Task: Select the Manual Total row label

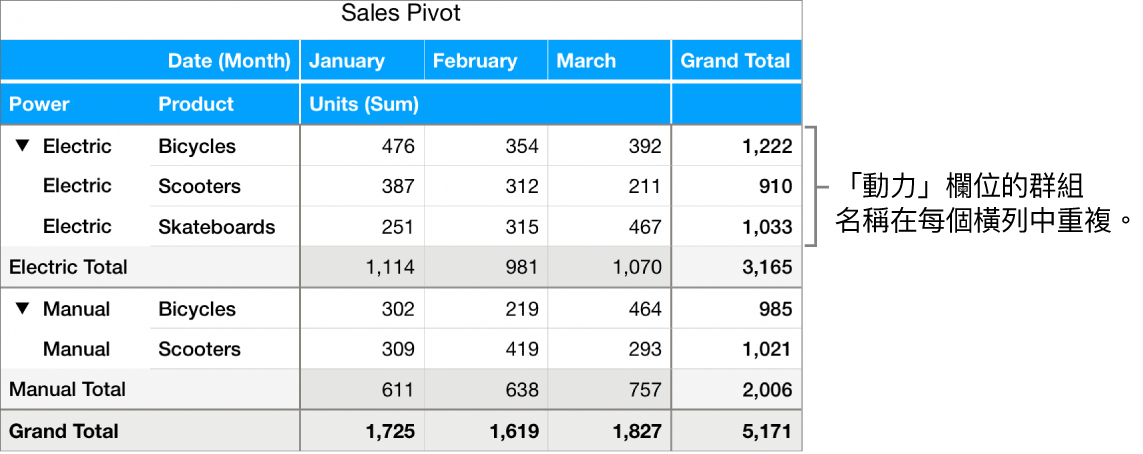Action: tap(67, 389)
